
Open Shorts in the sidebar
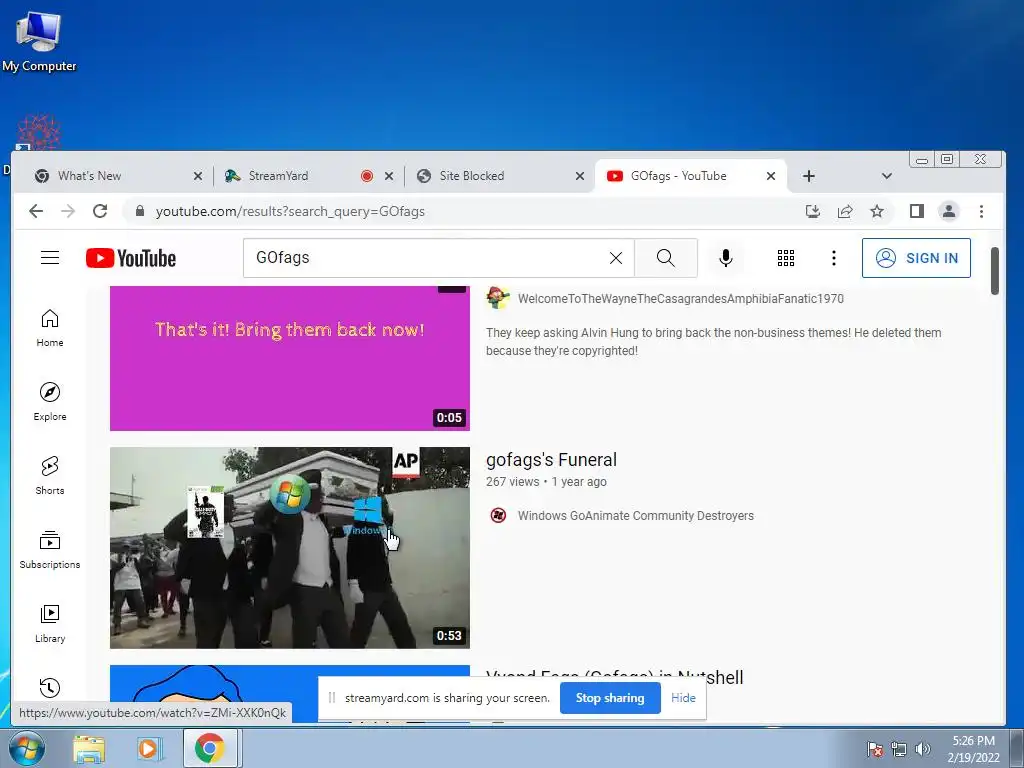(x=50, y=475)
